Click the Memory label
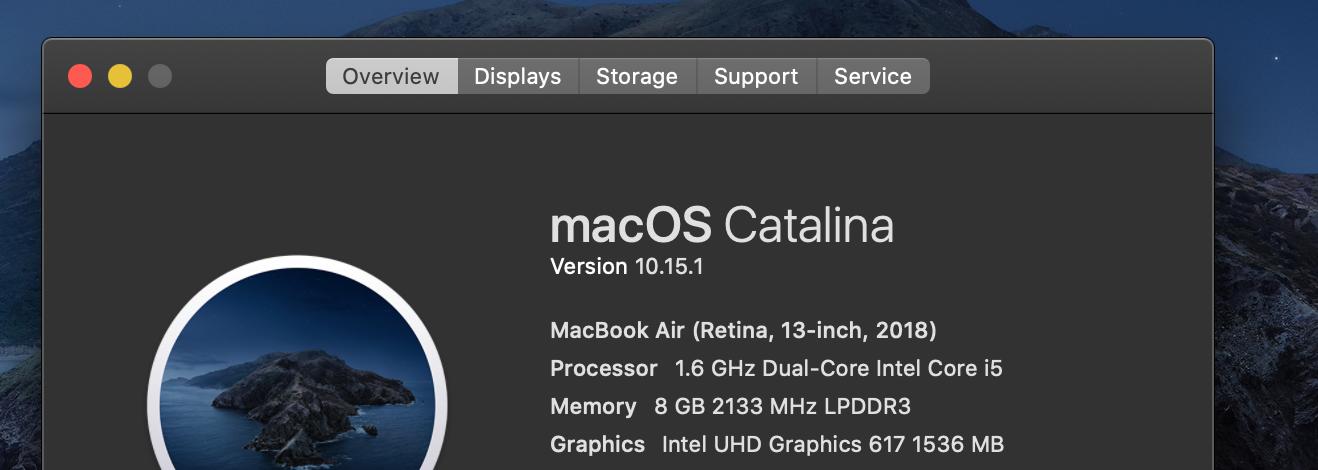 (593, 406)
